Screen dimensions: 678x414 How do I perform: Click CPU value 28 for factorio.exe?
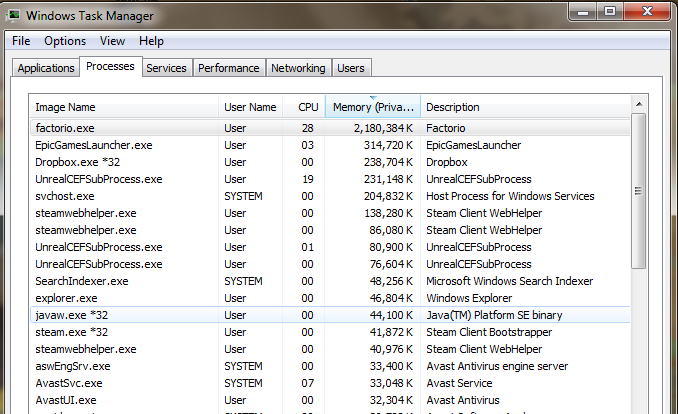tap(307, 128)
